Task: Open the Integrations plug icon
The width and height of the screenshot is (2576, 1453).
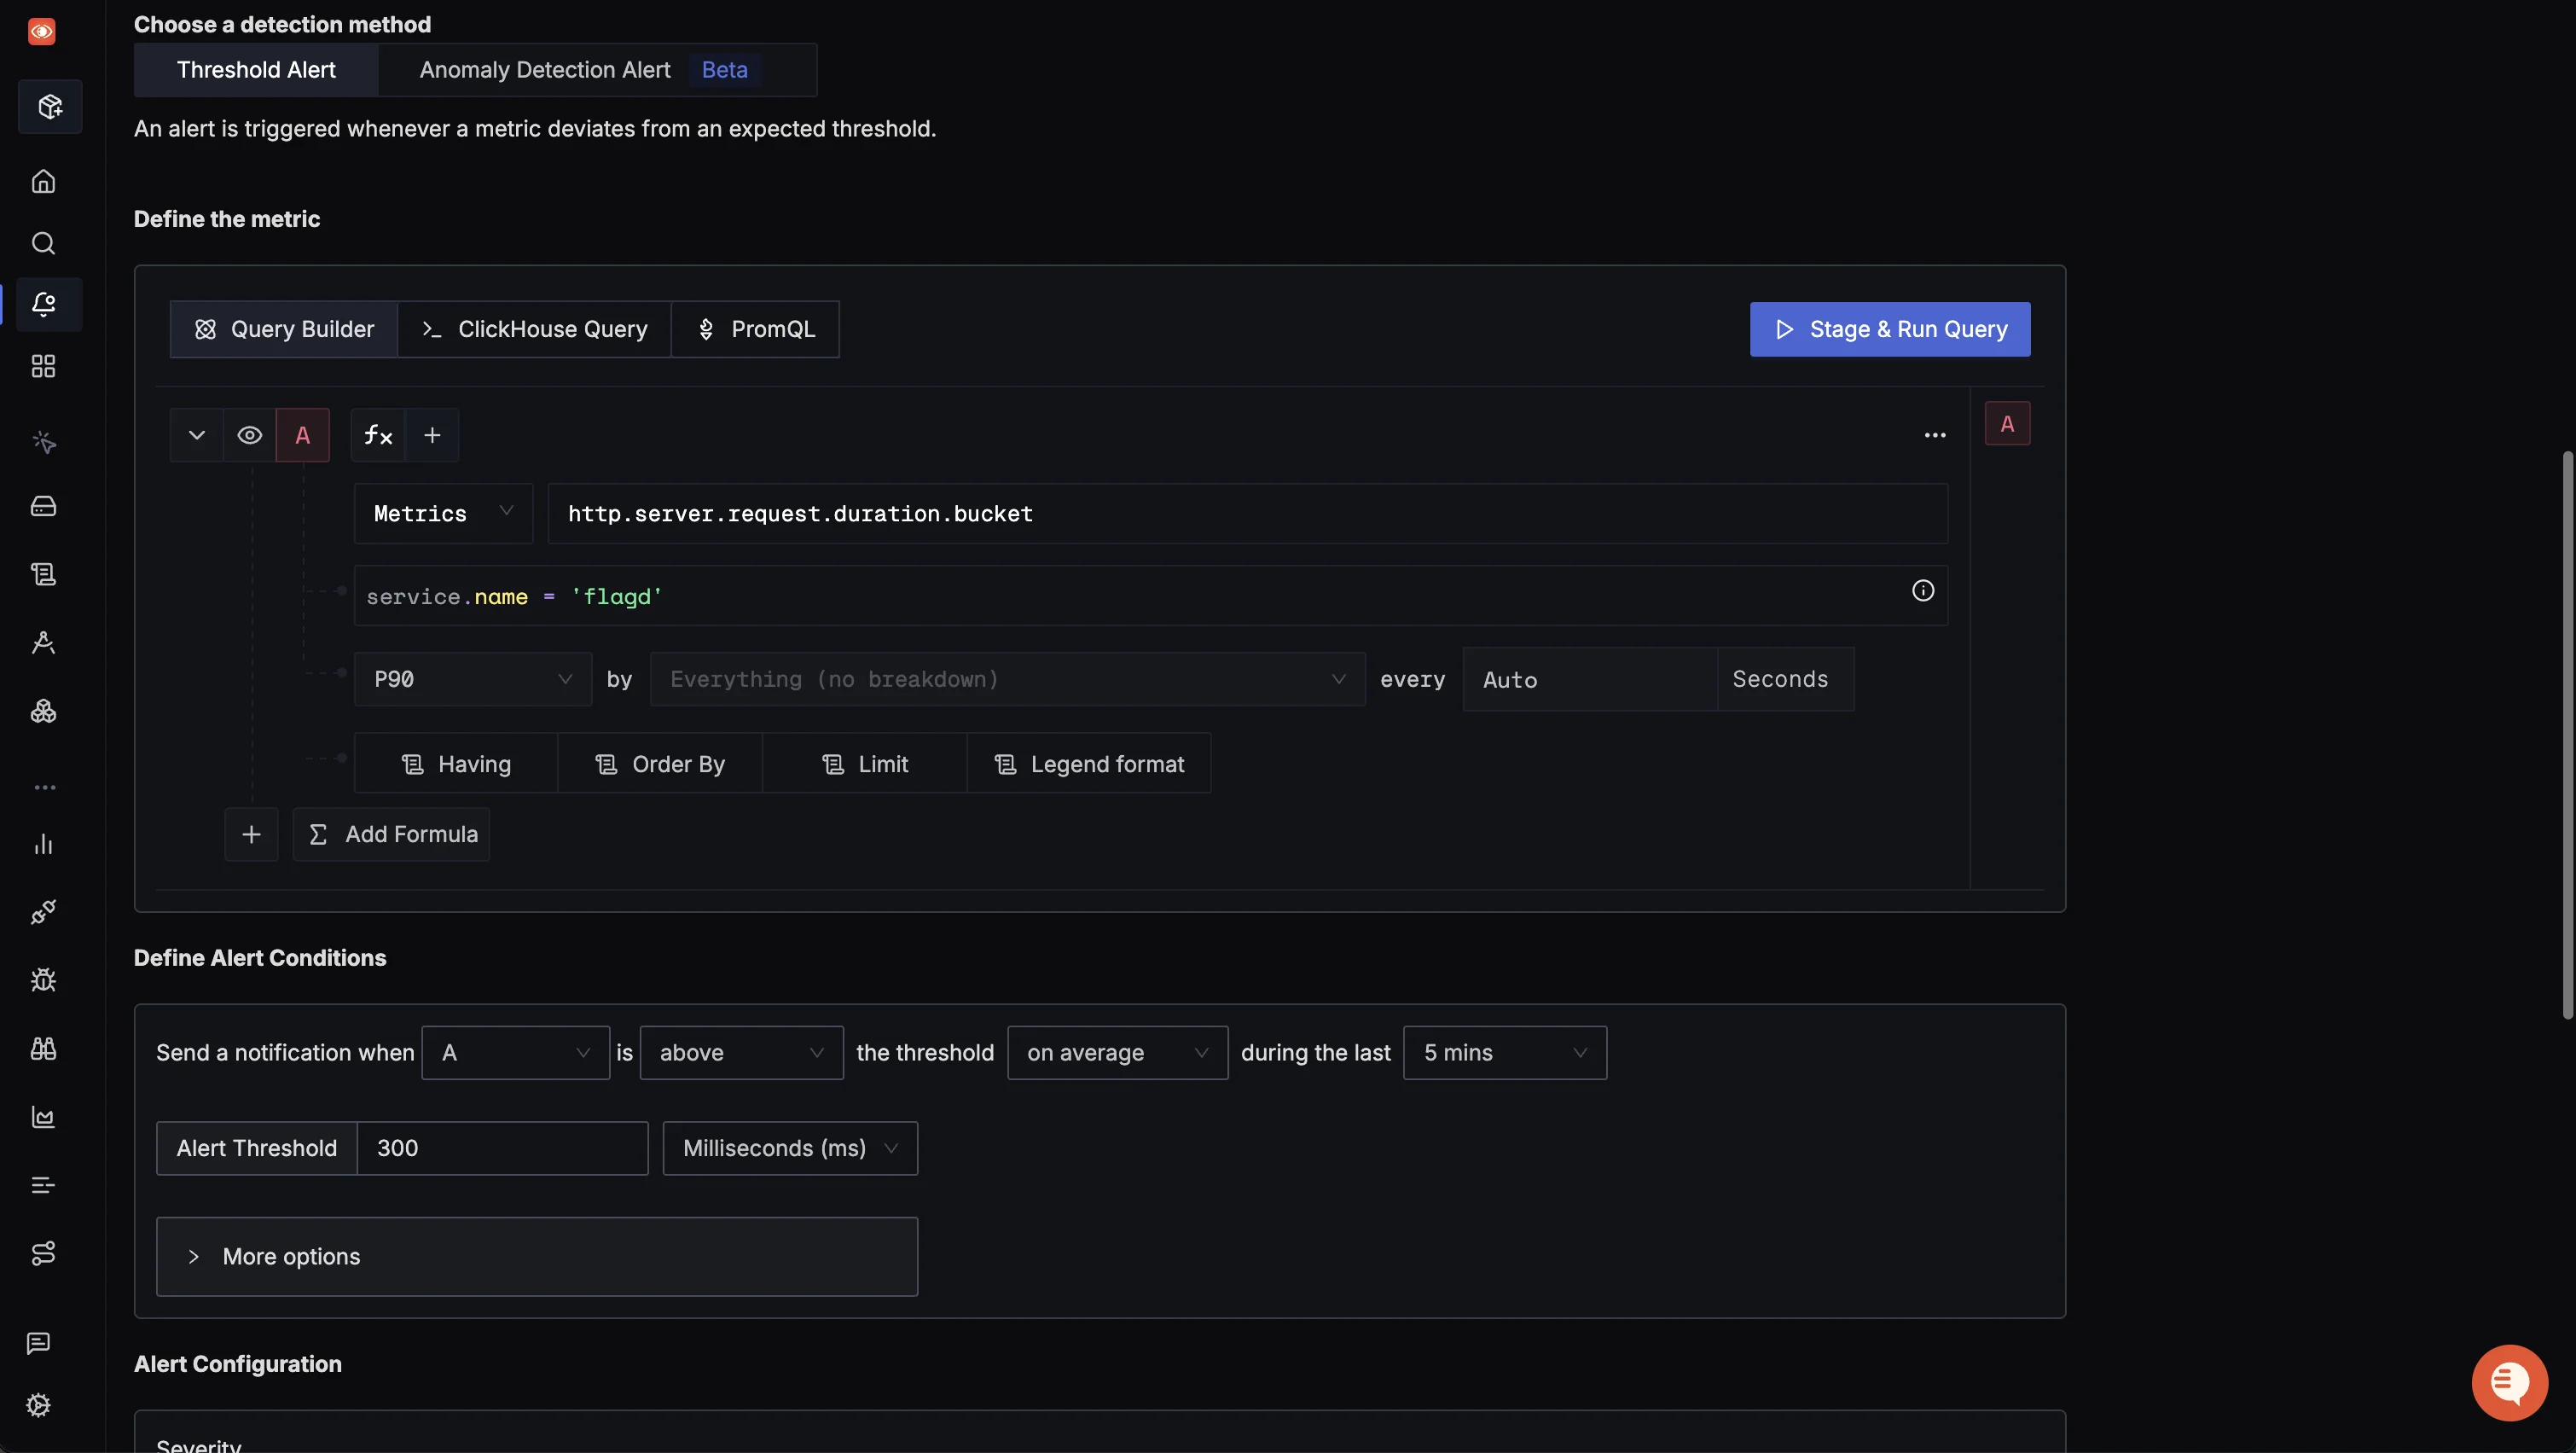Action: tap(44, 911)
